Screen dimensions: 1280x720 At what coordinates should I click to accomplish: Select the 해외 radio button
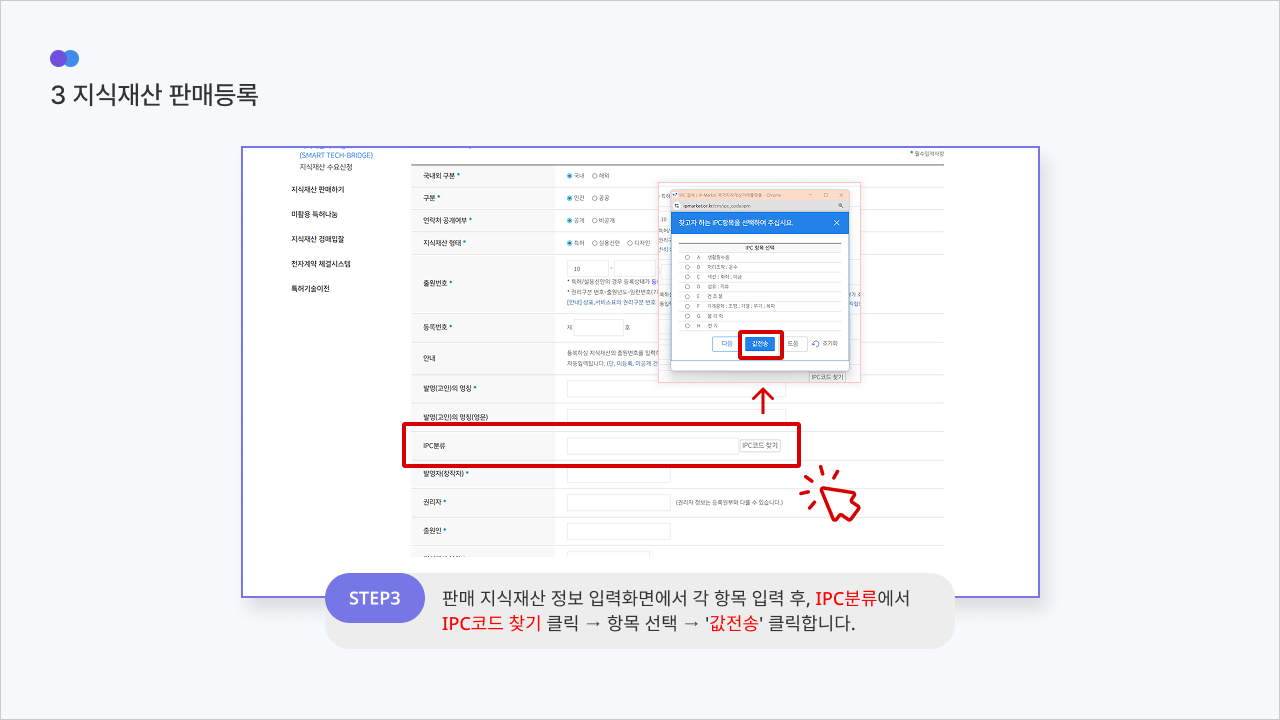tap(595, 175)
